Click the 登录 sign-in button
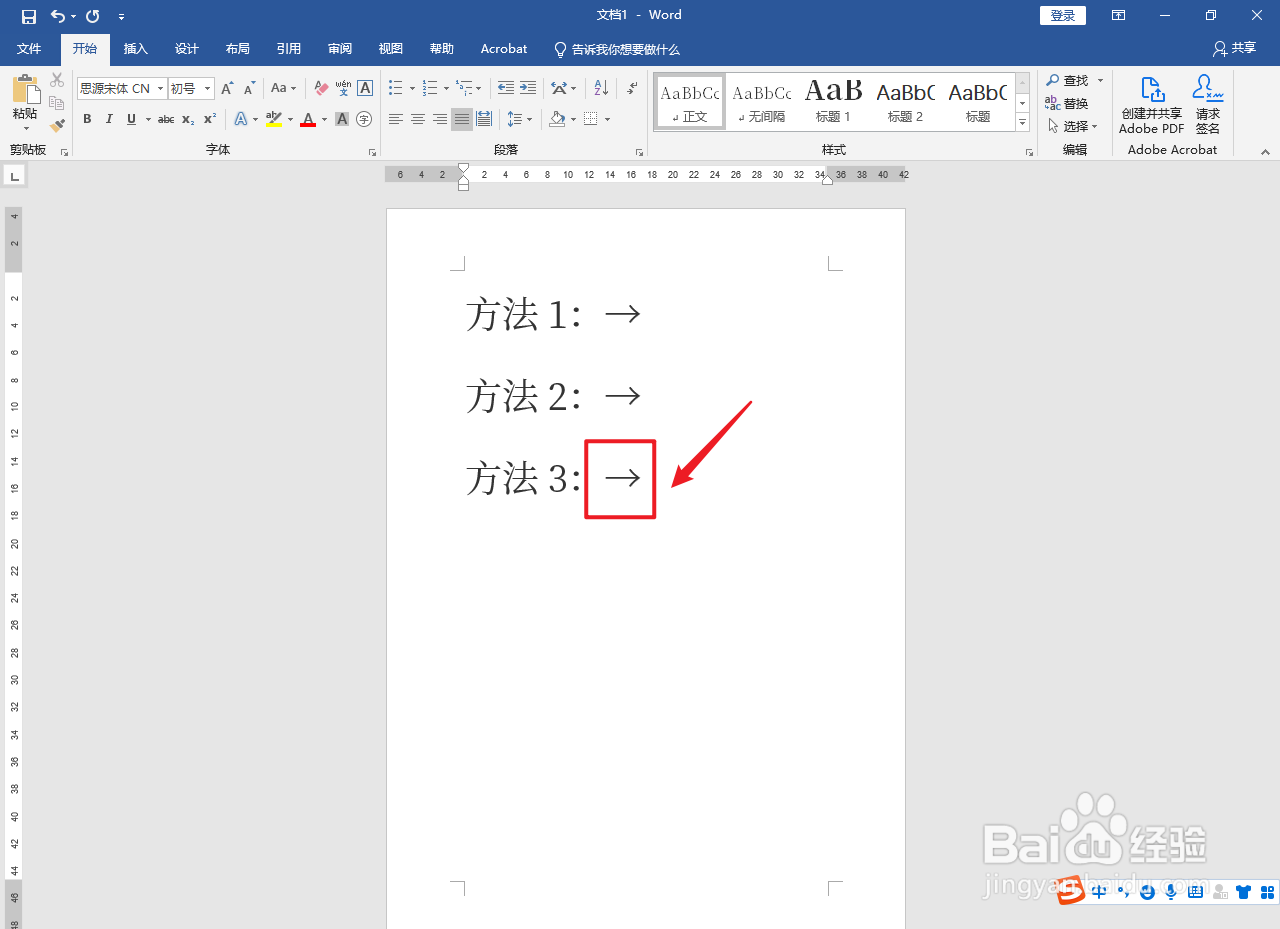Image resolution: width=1280 pixels, height=929 pixels. (x=1062, y=15)
